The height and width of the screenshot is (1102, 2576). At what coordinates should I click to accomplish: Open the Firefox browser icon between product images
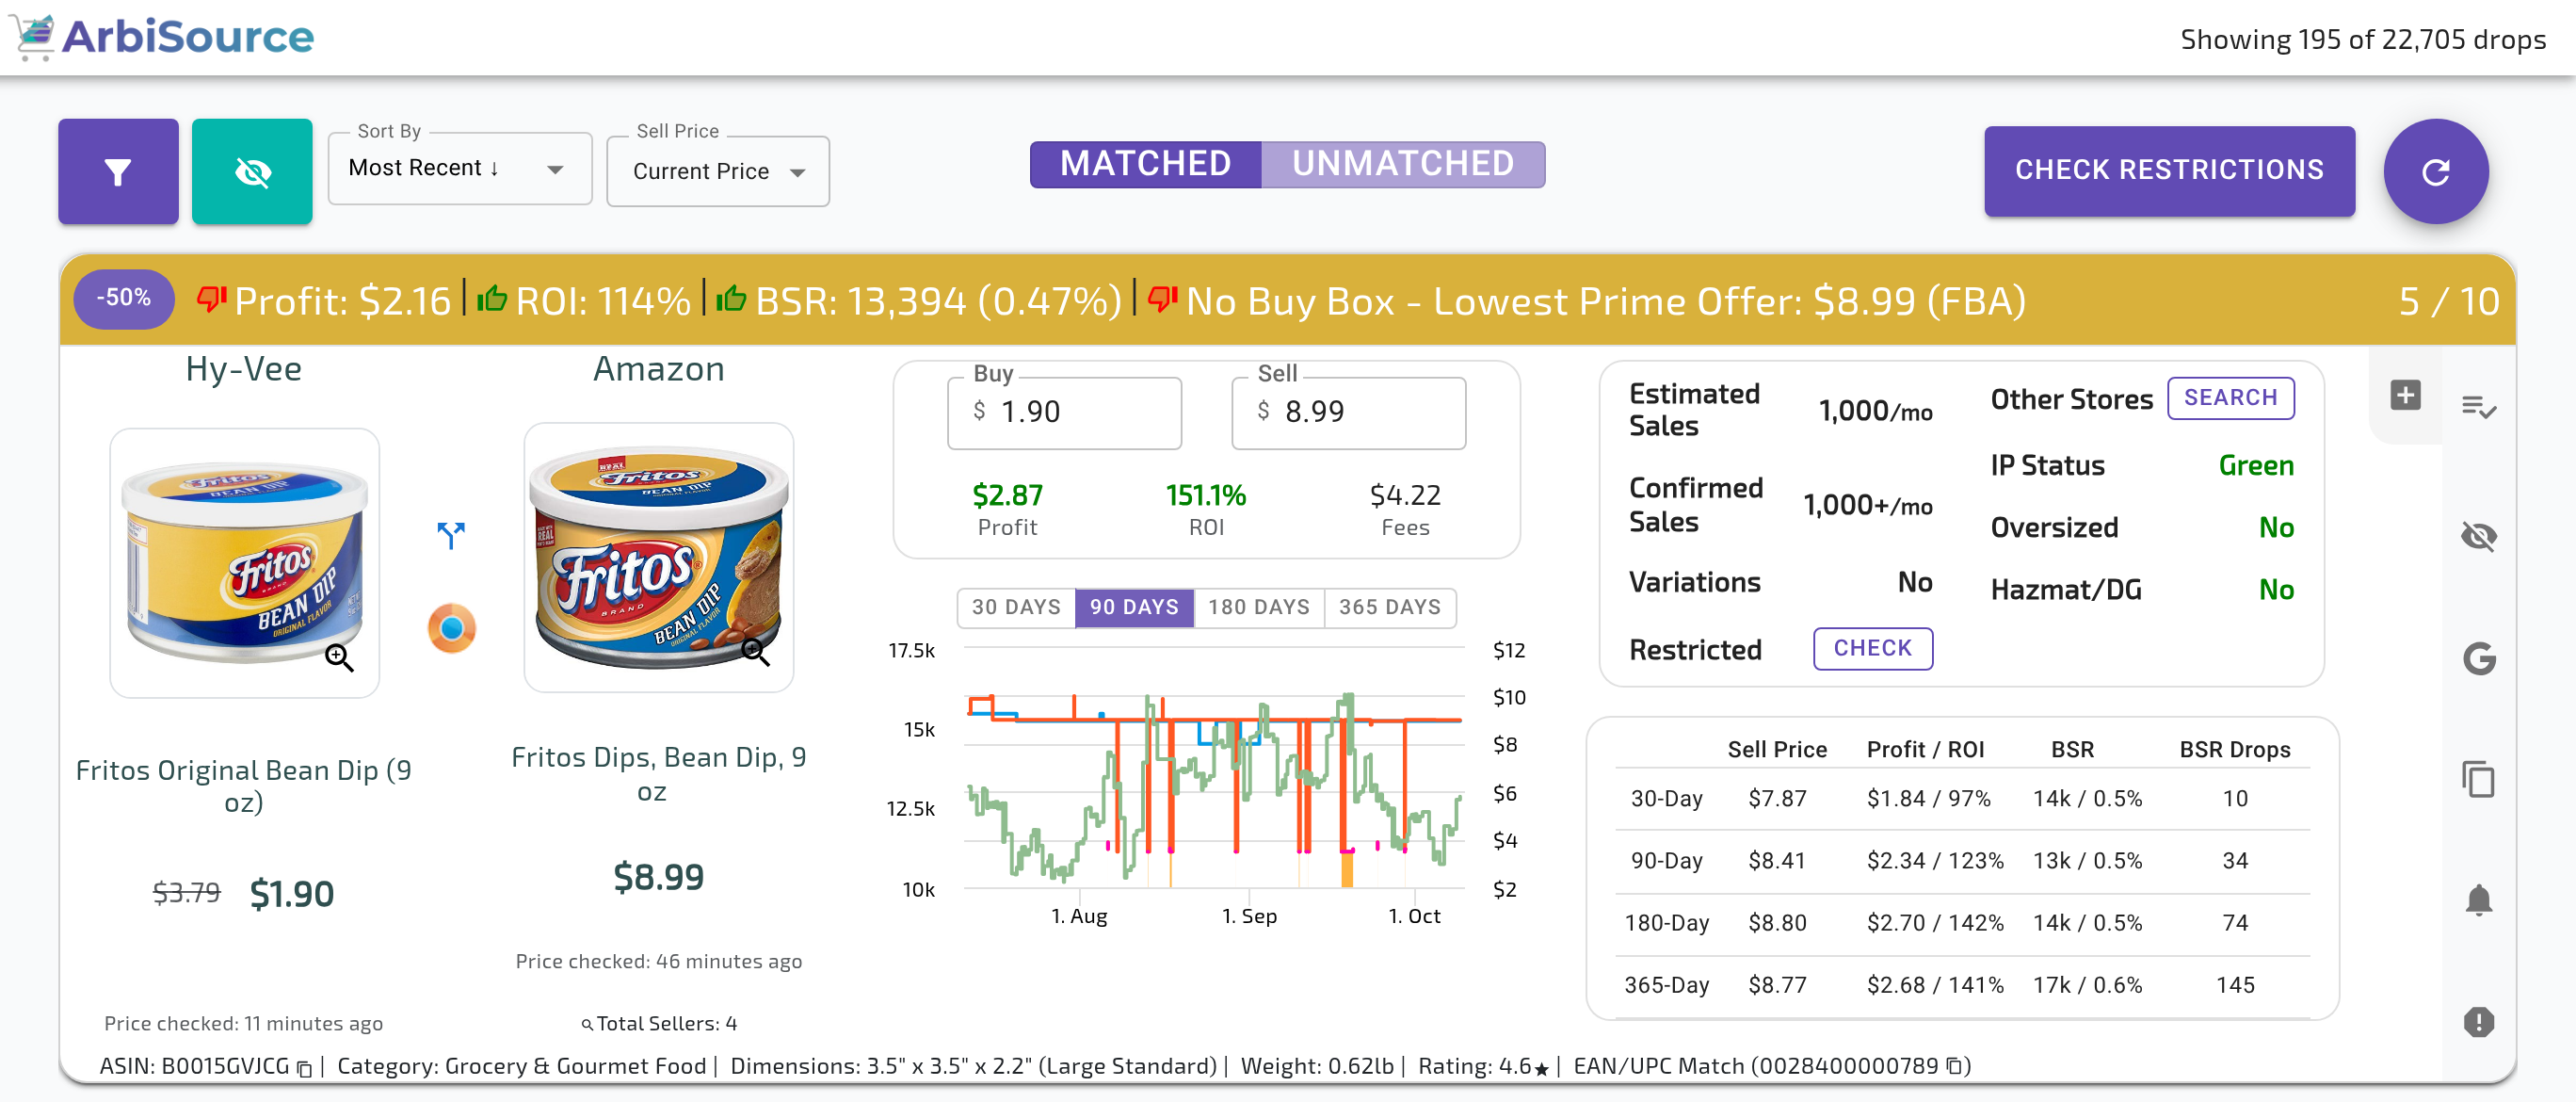click(x=451, y=628)
